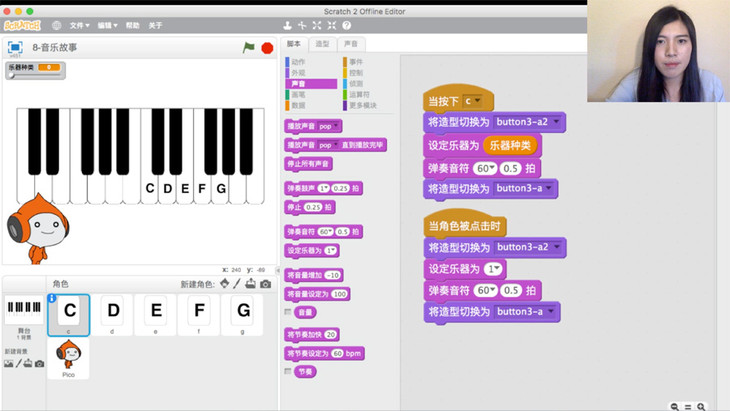This screenshot has width=730, height=411.
Task: Click the help question mark icon
Action: (x=347, y=26)
